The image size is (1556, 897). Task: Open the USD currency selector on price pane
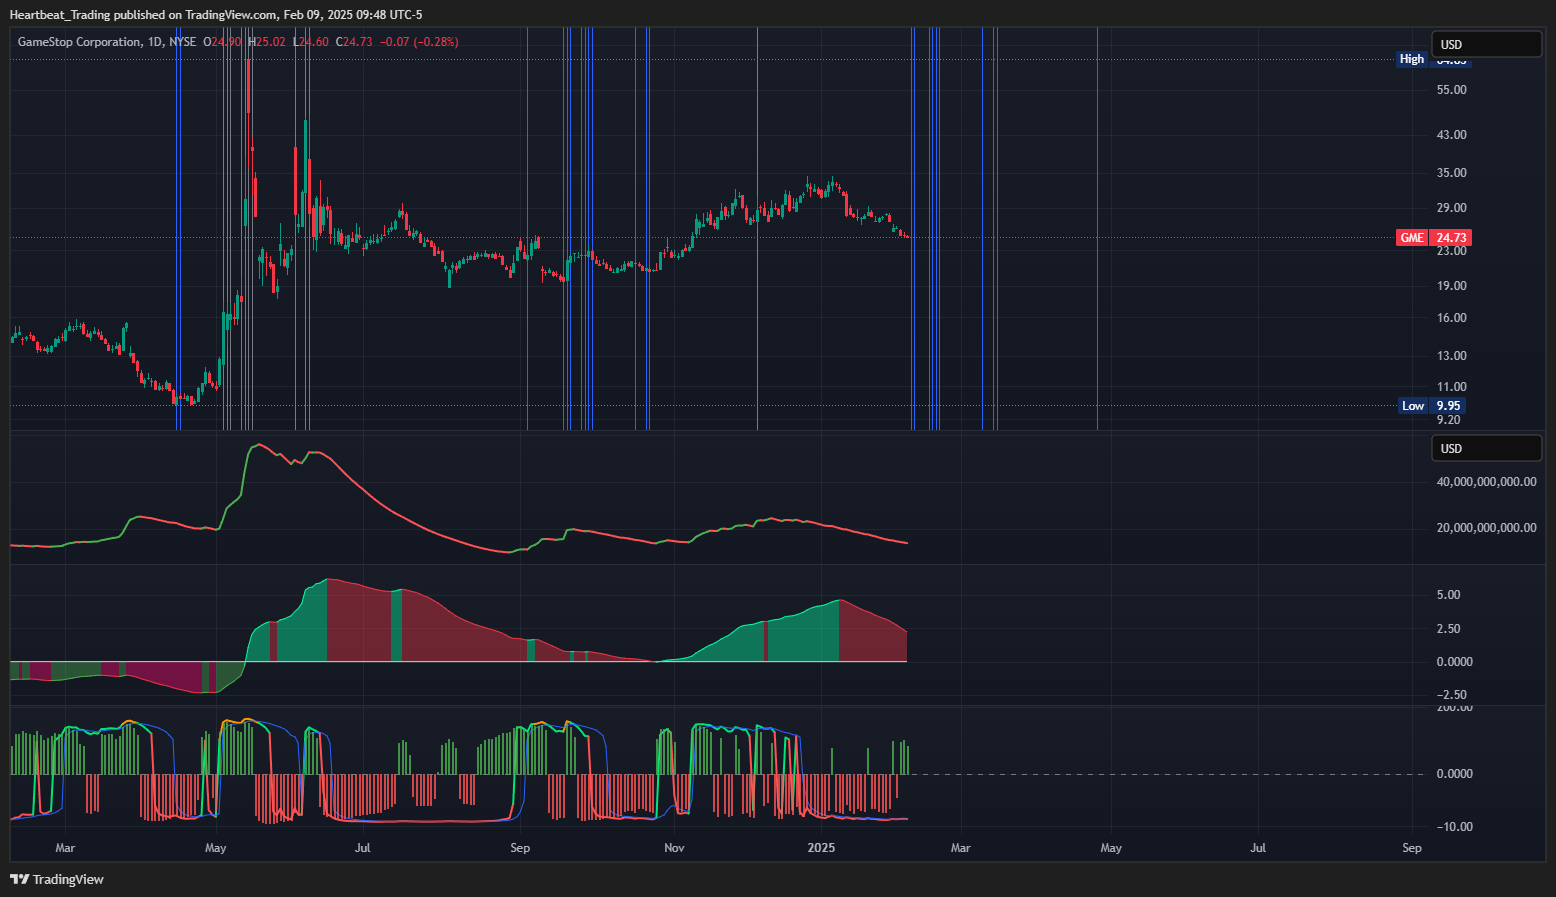(1487, 44)
